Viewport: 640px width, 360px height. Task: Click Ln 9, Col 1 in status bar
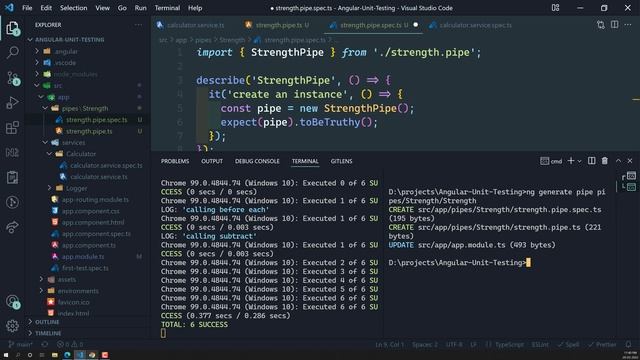point(389,344)
